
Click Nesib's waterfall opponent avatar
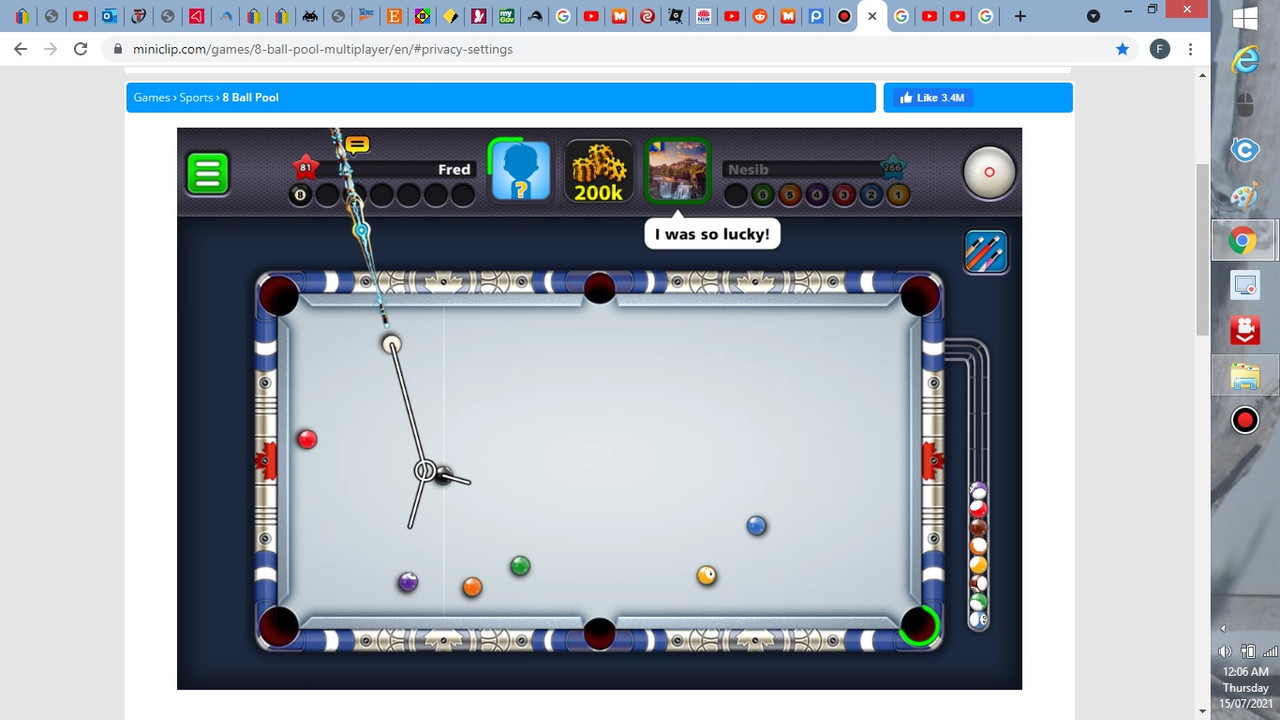[x=677, y=171]
